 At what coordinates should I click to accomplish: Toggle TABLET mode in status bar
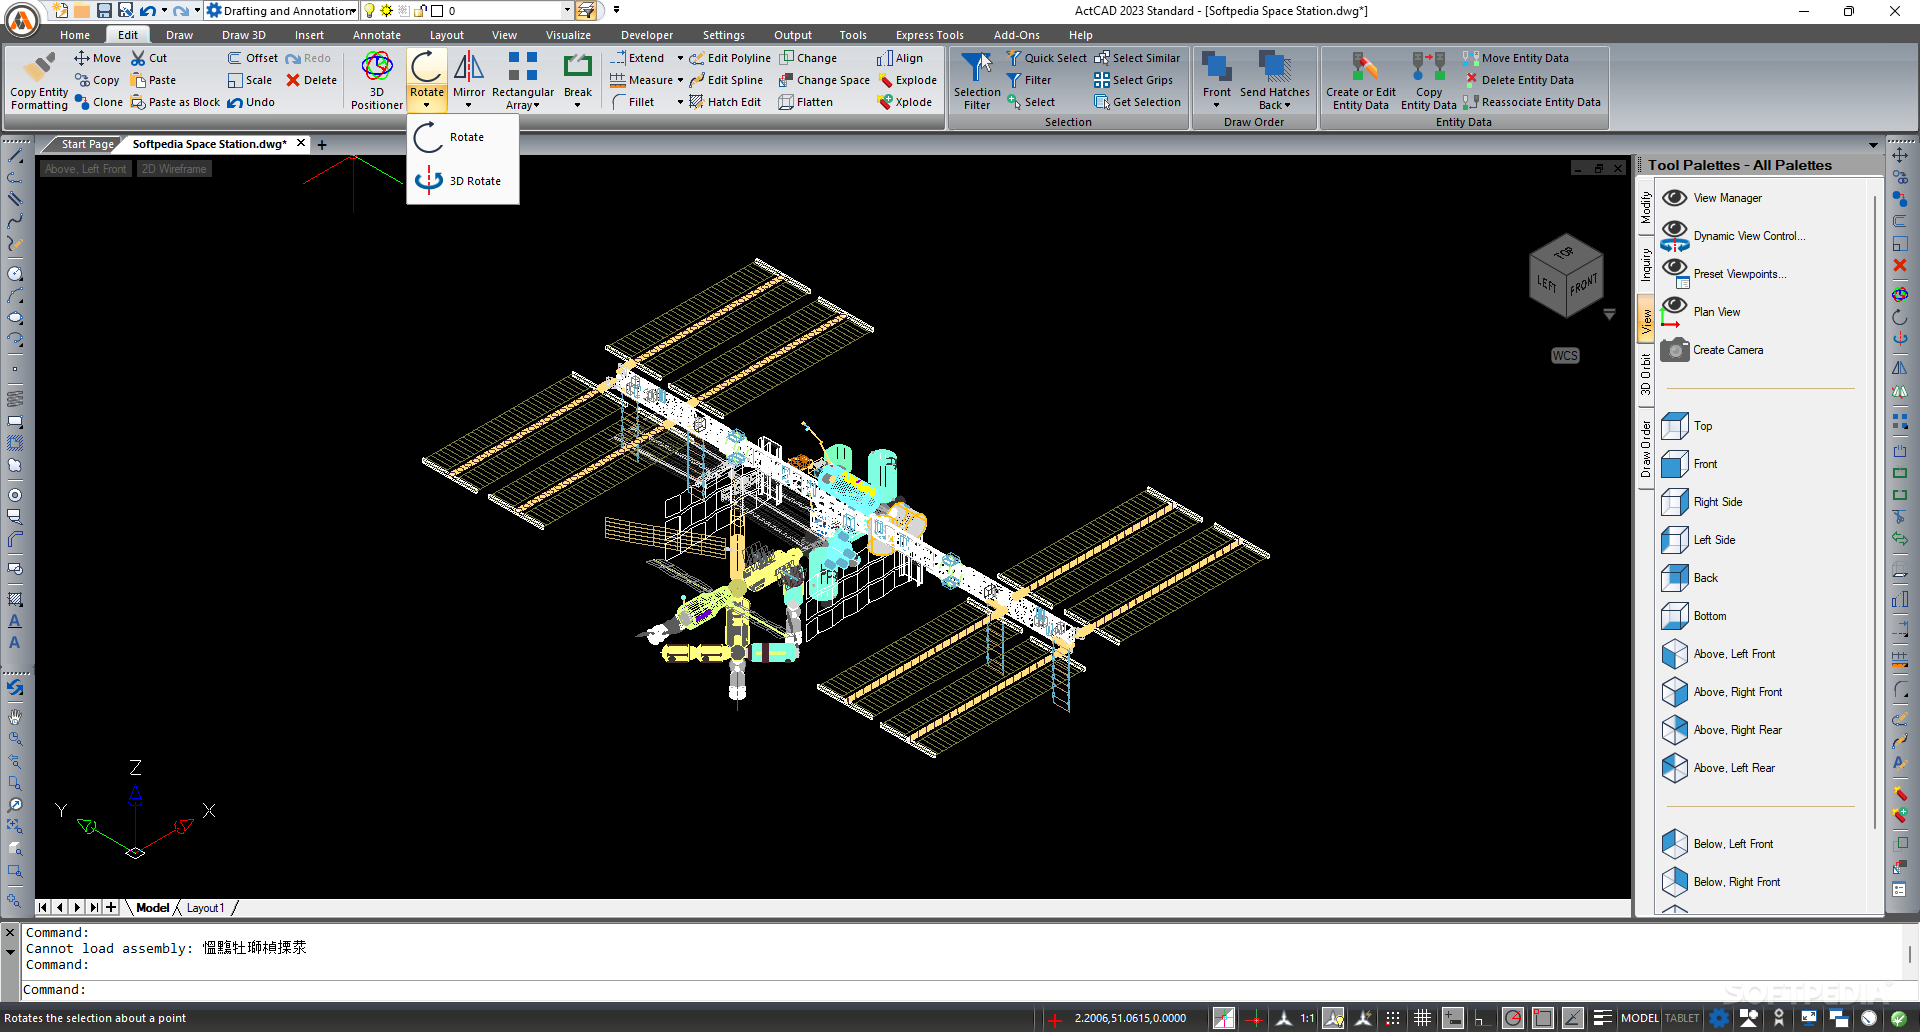click(1682, 1018)
